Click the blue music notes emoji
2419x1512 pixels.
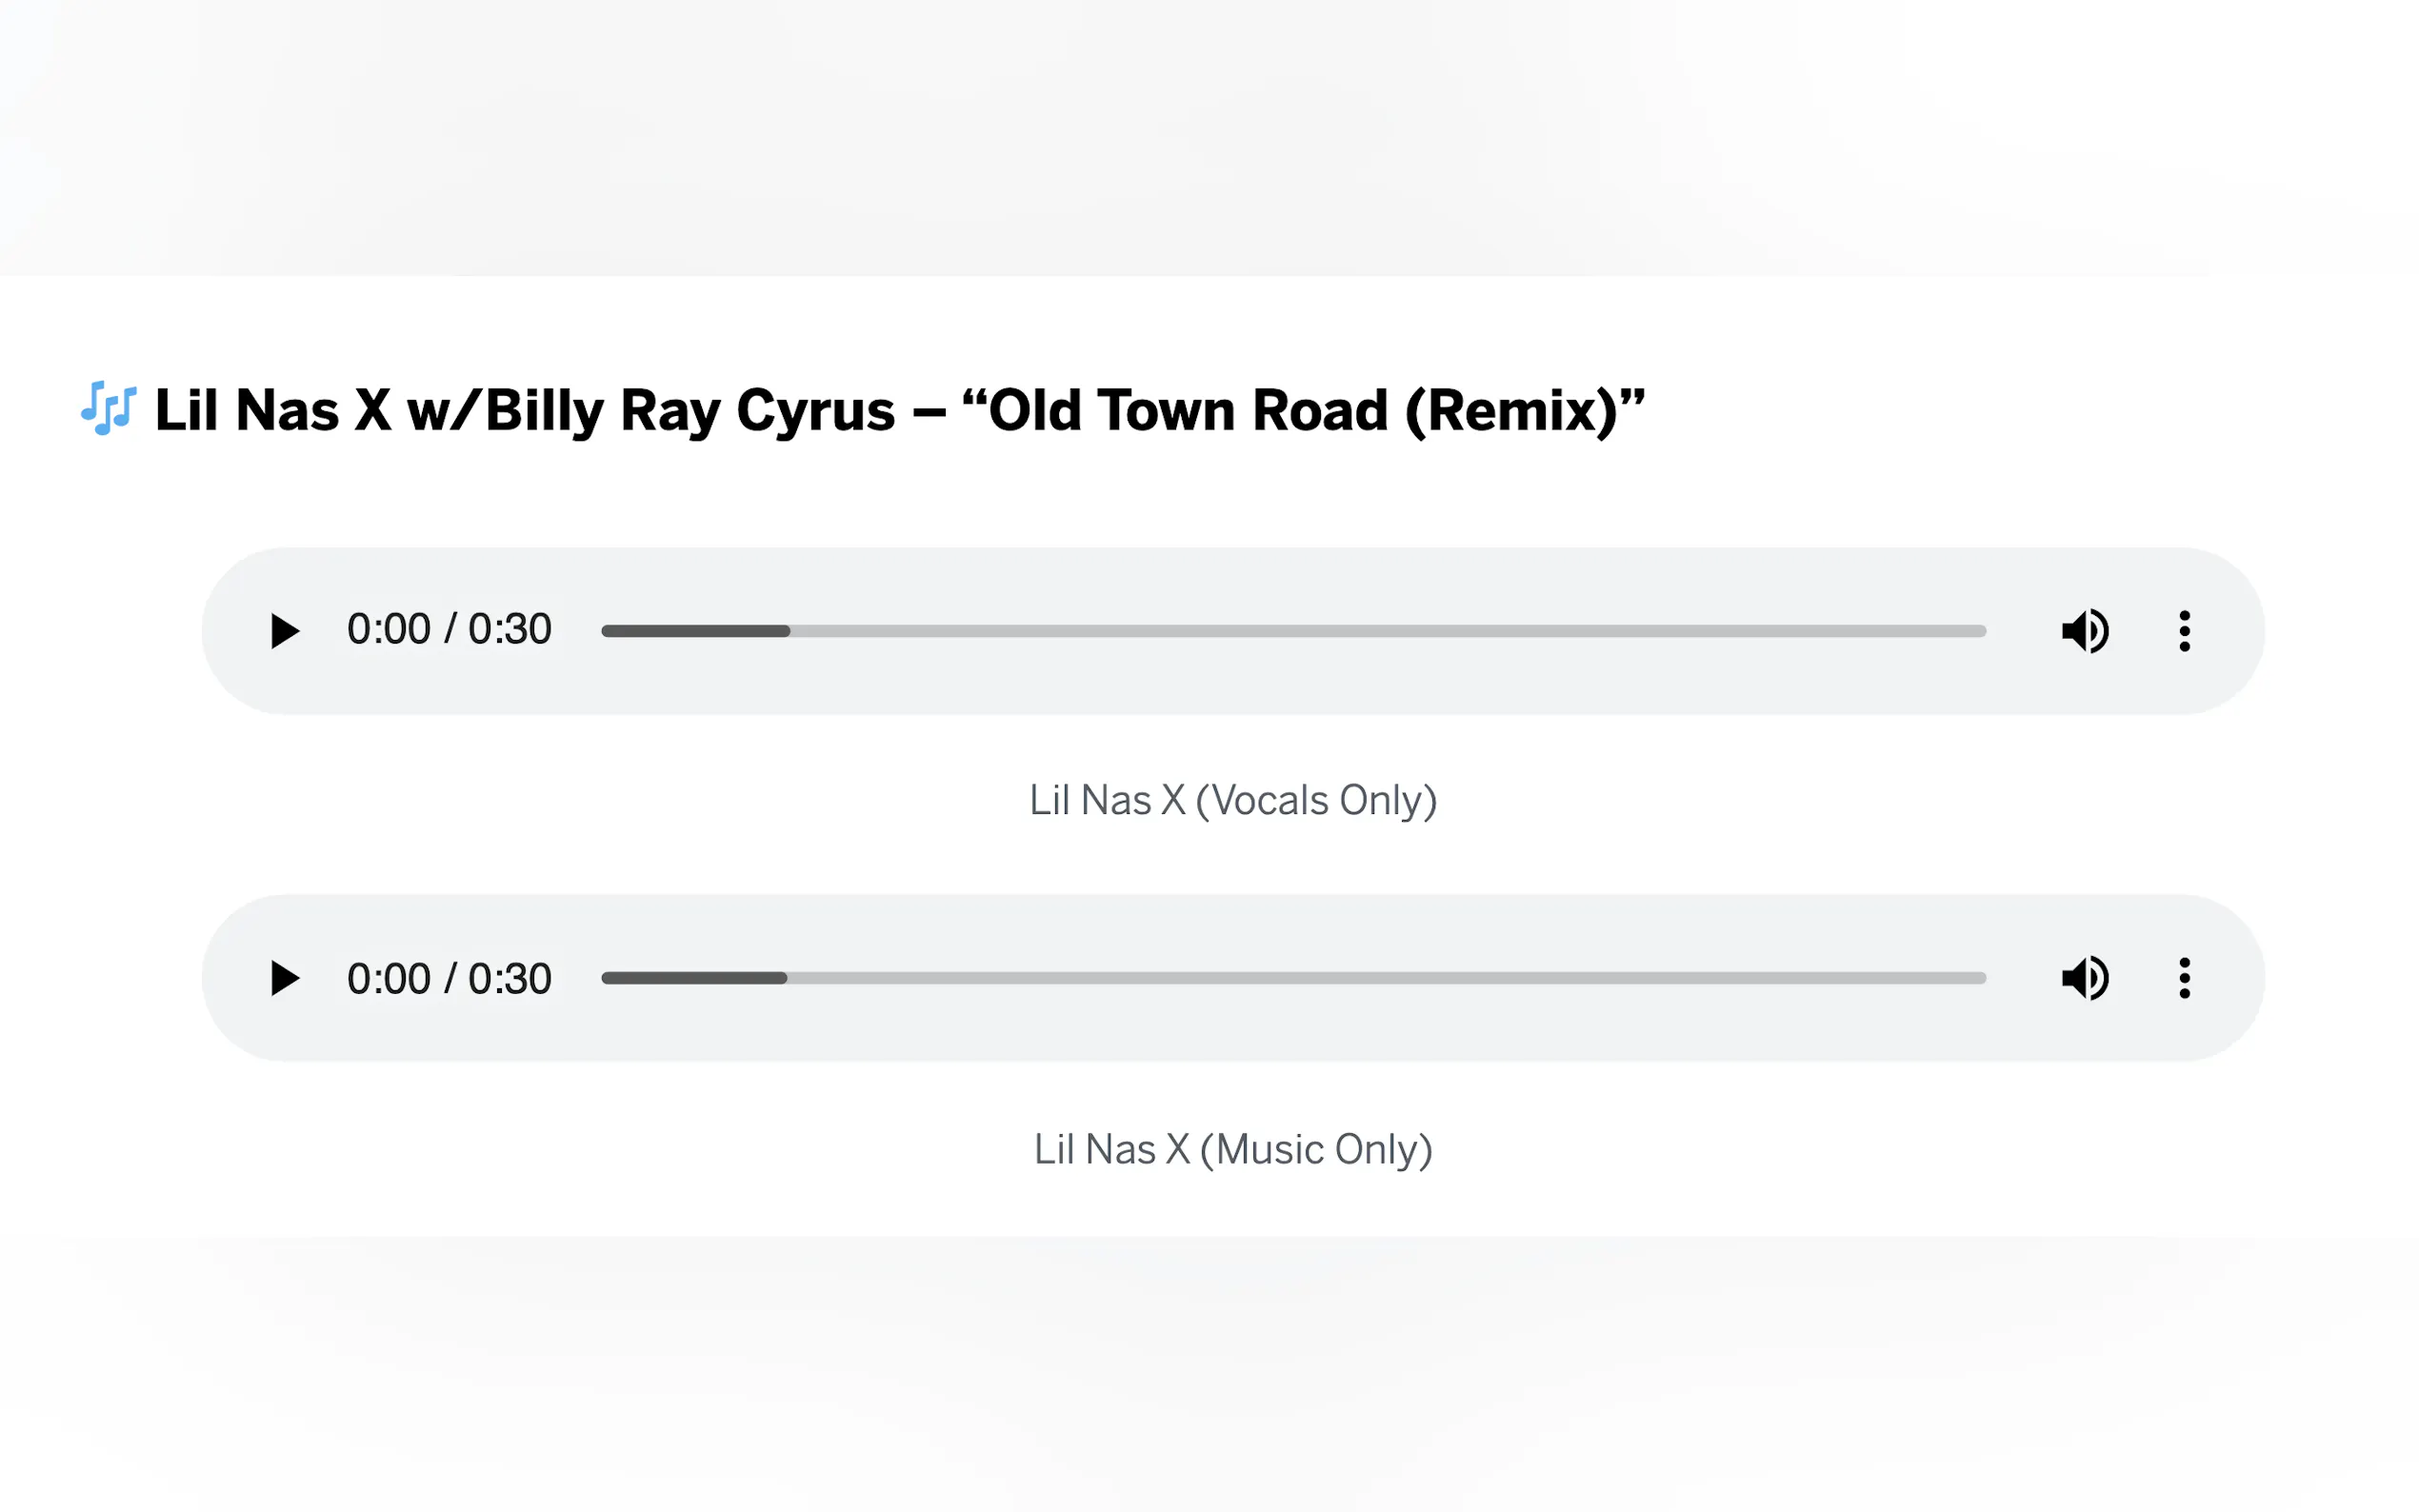[108, 408]
